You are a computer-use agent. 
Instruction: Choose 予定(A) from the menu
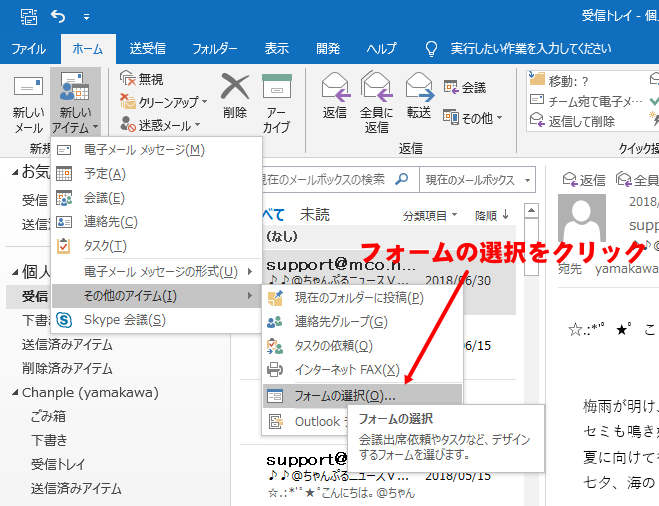click(156, 174)
